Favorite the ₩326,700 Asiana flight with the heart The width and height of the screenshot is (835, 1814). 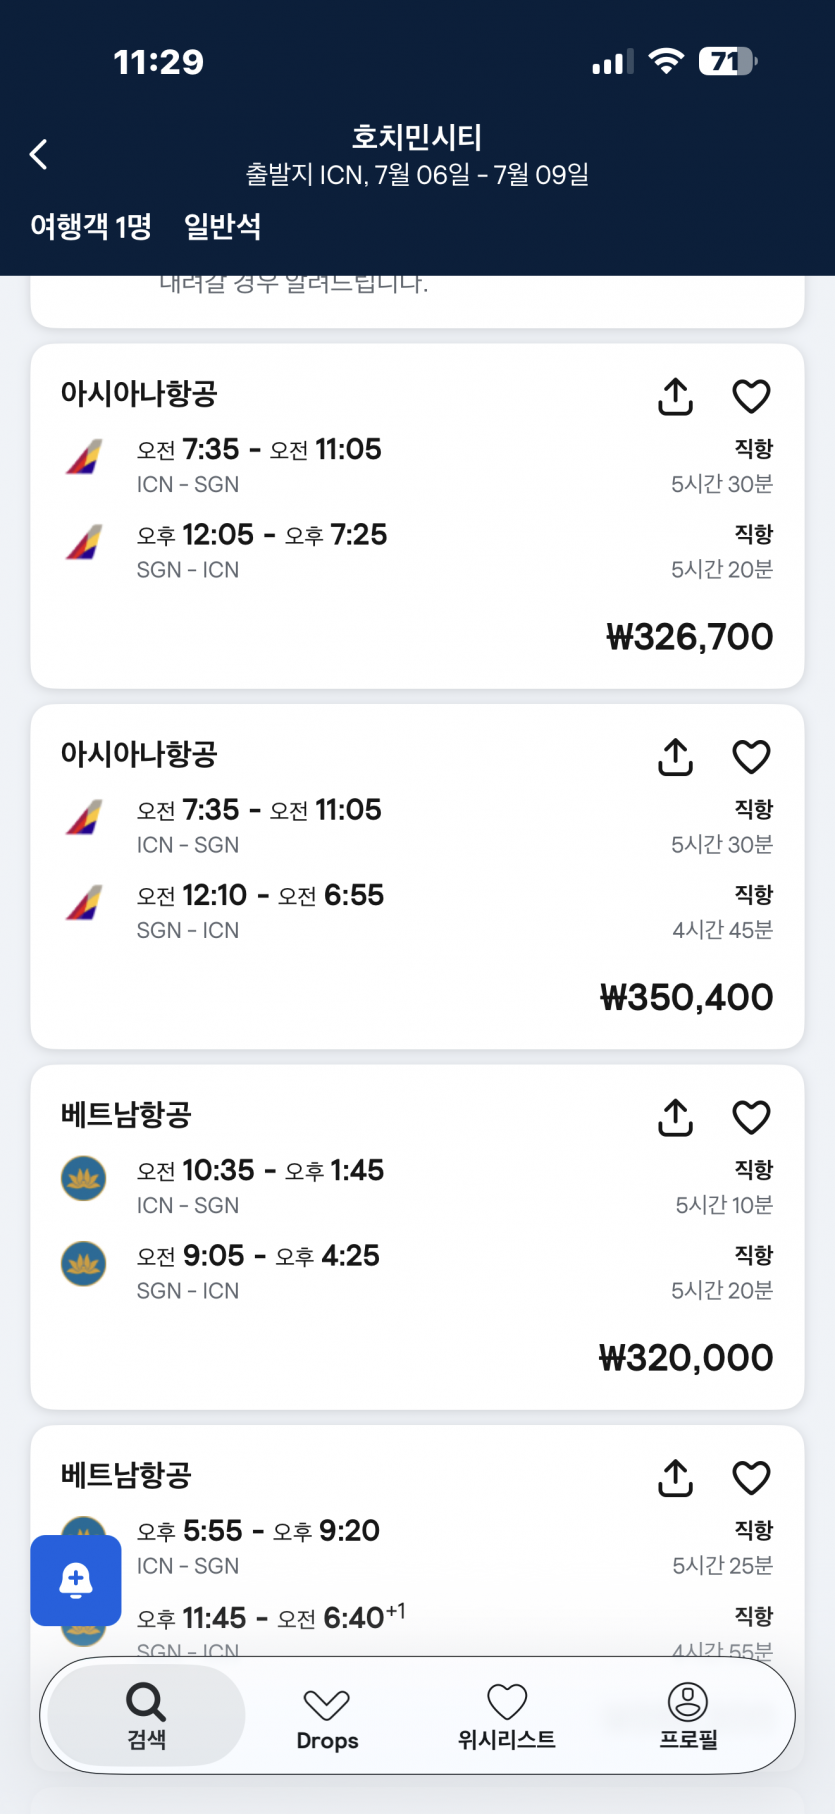(x=751, y=397)
